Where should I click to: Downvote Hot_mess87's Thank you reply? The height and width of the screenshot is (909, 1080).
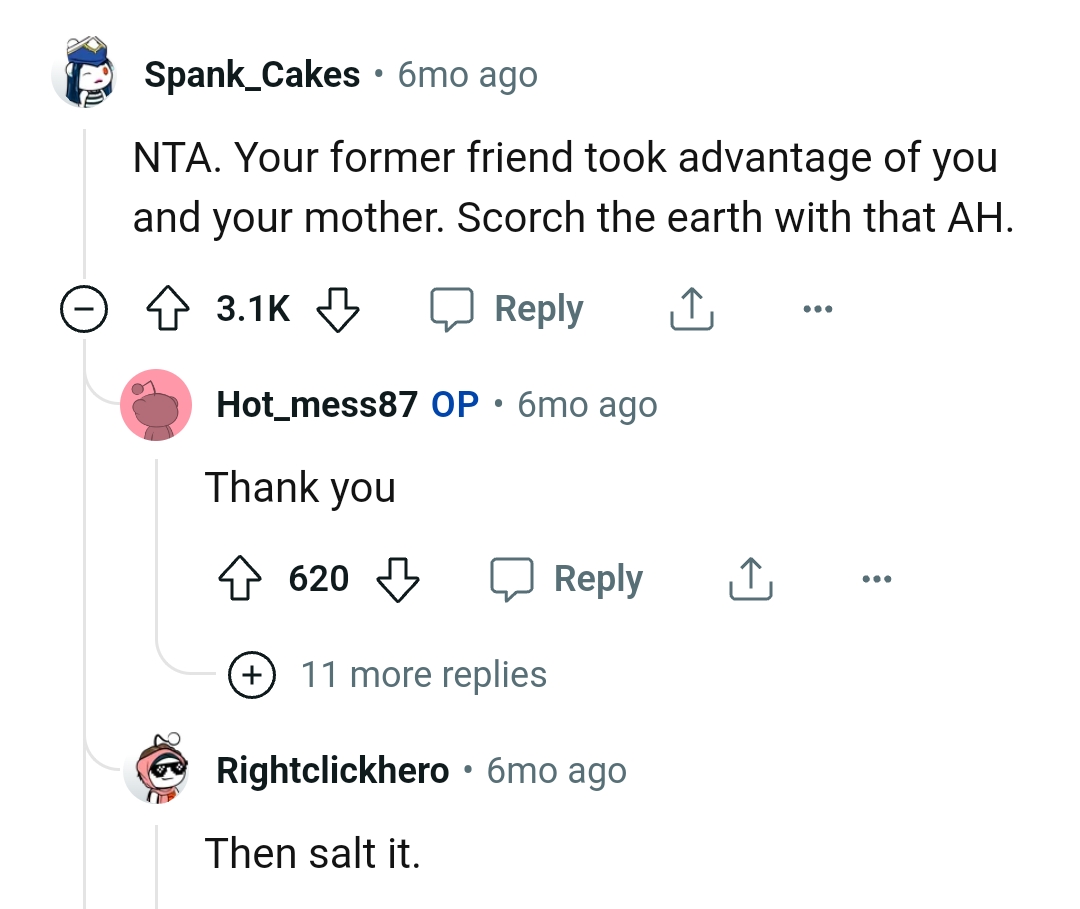pyautogui.click(x=397, y=579)
